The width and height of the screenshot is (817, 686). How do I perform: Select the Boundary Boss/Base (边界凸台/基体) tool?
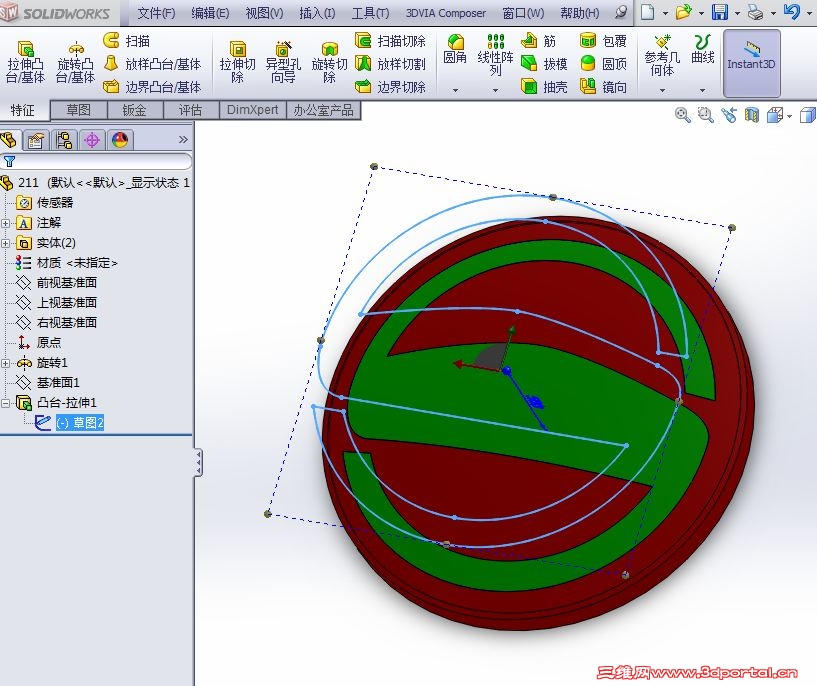click(x=152, y=86)
